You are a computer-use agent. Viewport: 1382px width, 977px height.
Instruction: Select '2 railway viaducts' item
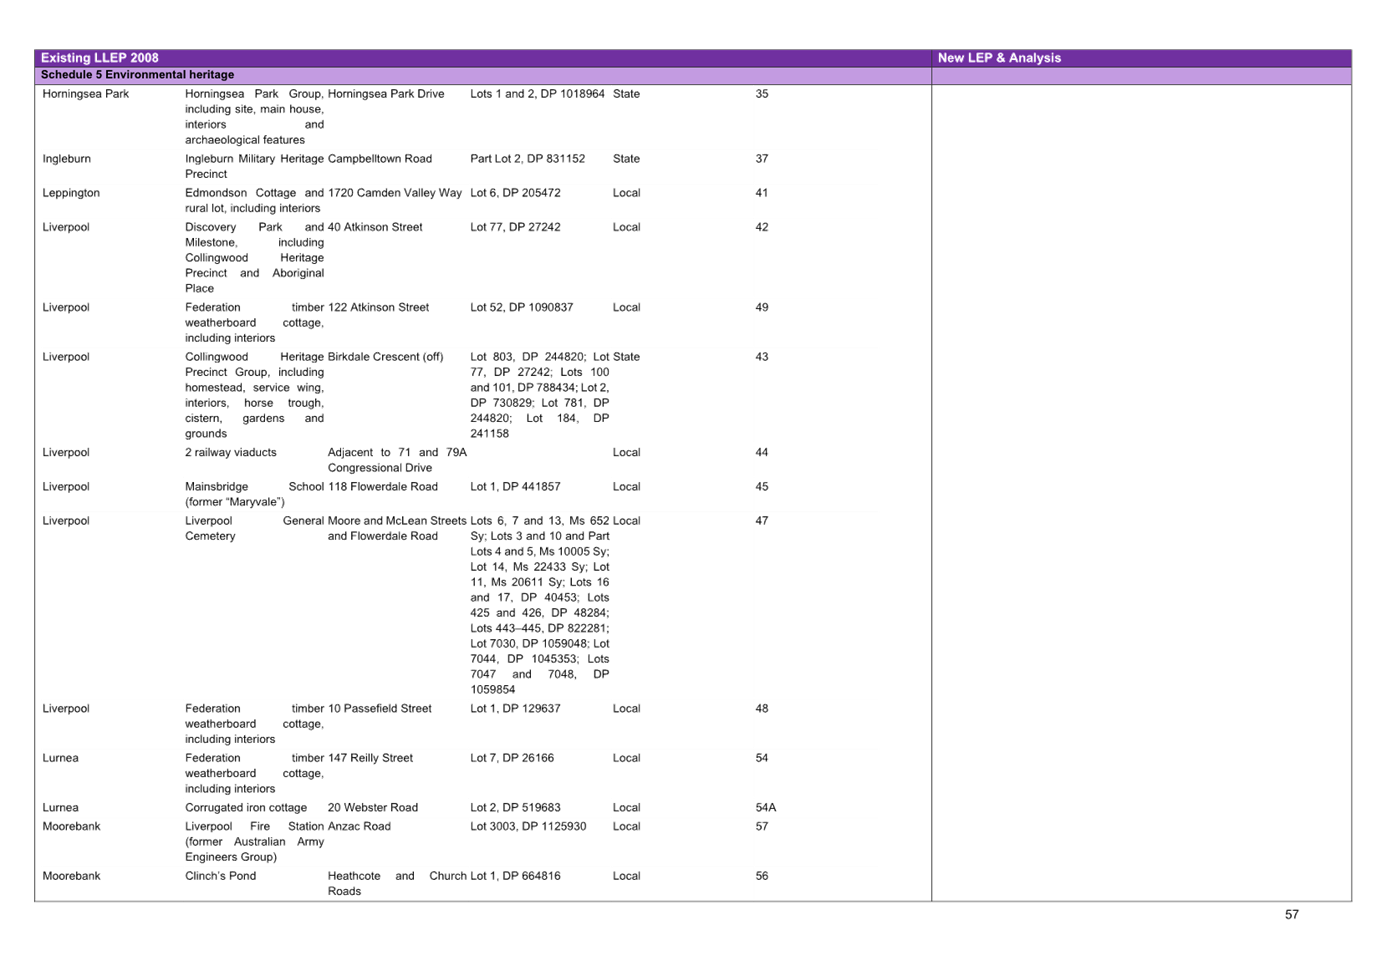[x=231, y=453]
